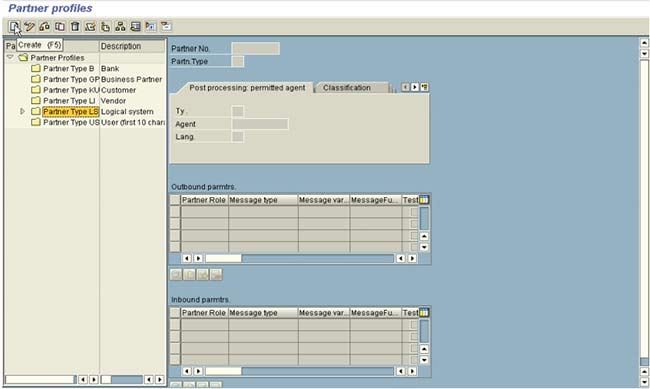Click the Message type column header in Outbound parmtrs
650x389 pixels.
coord(263,200)
